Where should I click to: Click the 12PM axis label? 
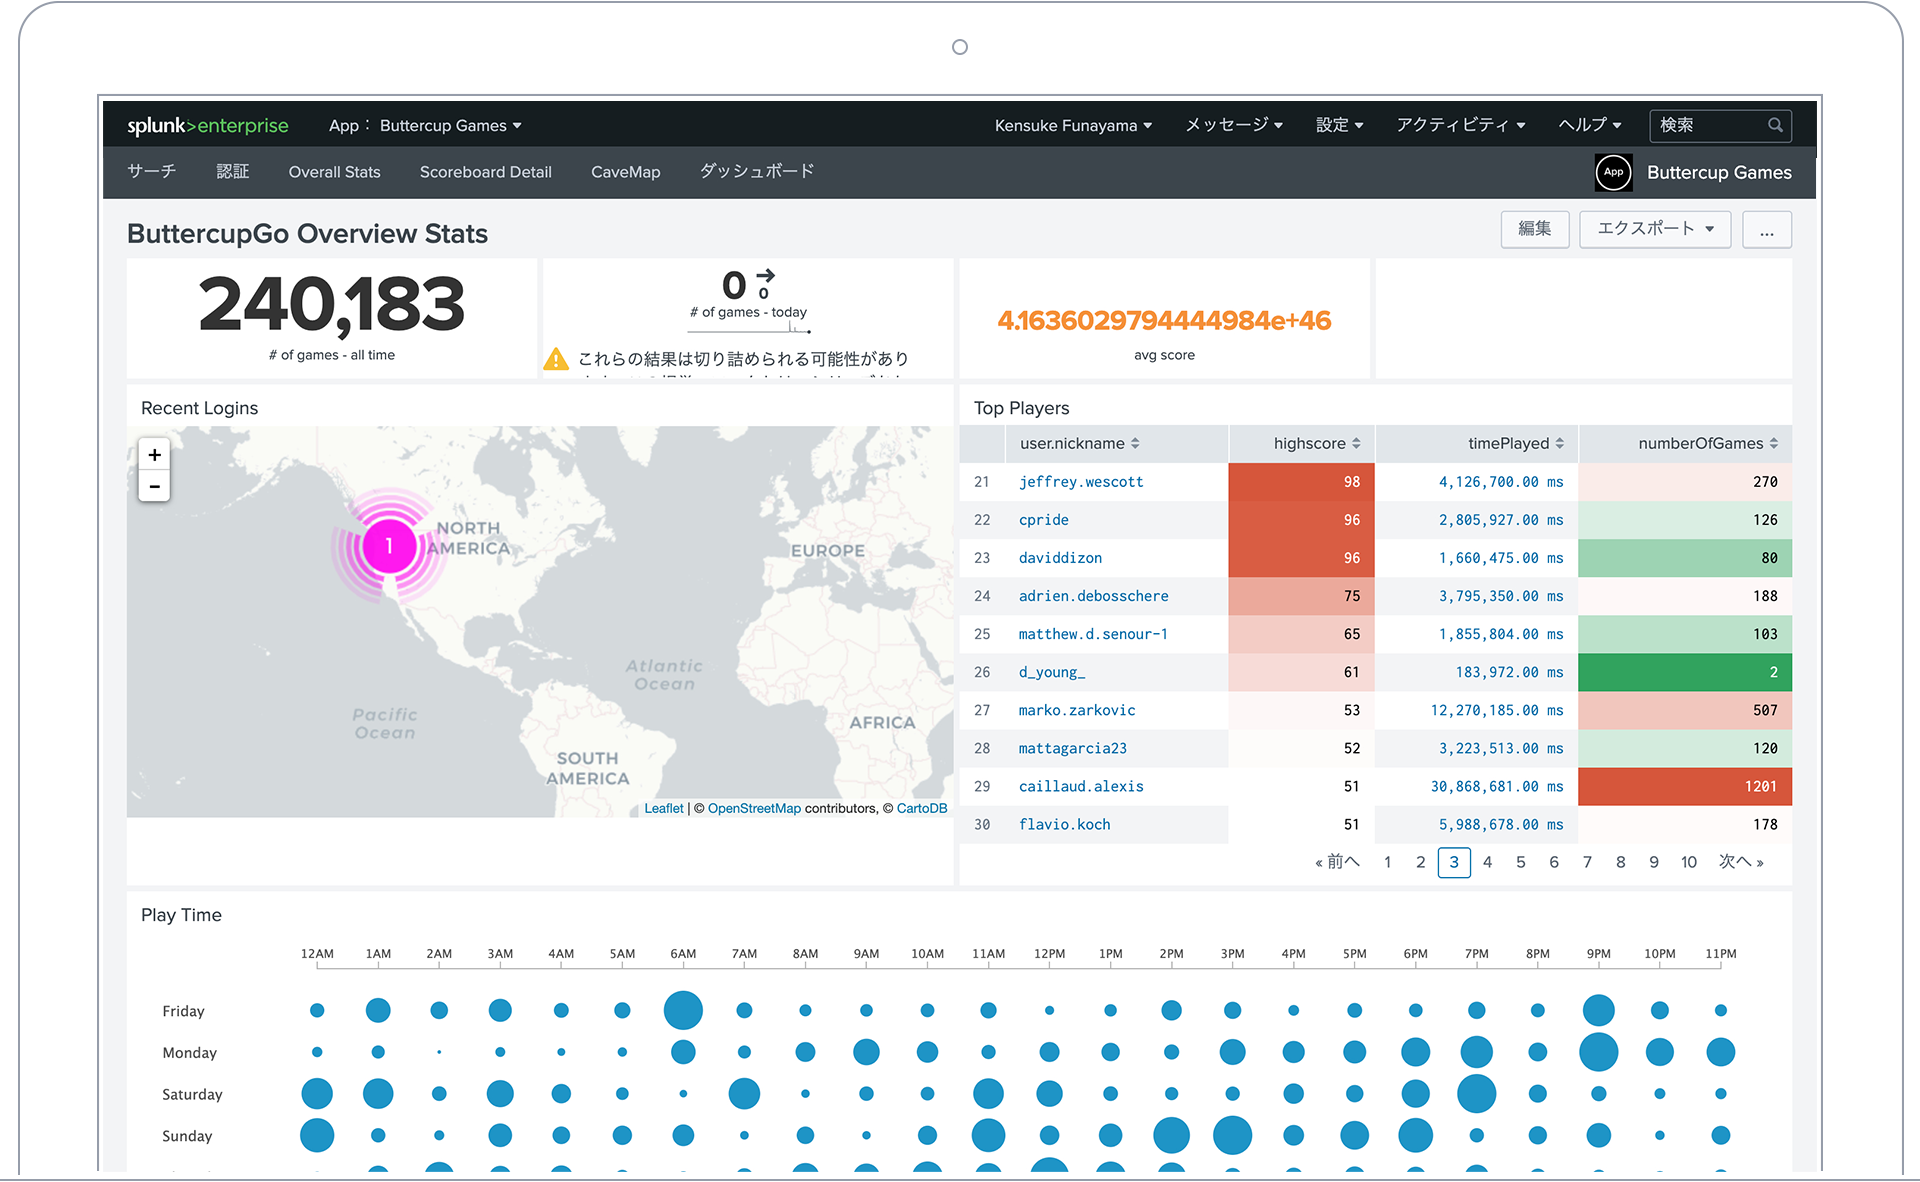[1049, 953]
